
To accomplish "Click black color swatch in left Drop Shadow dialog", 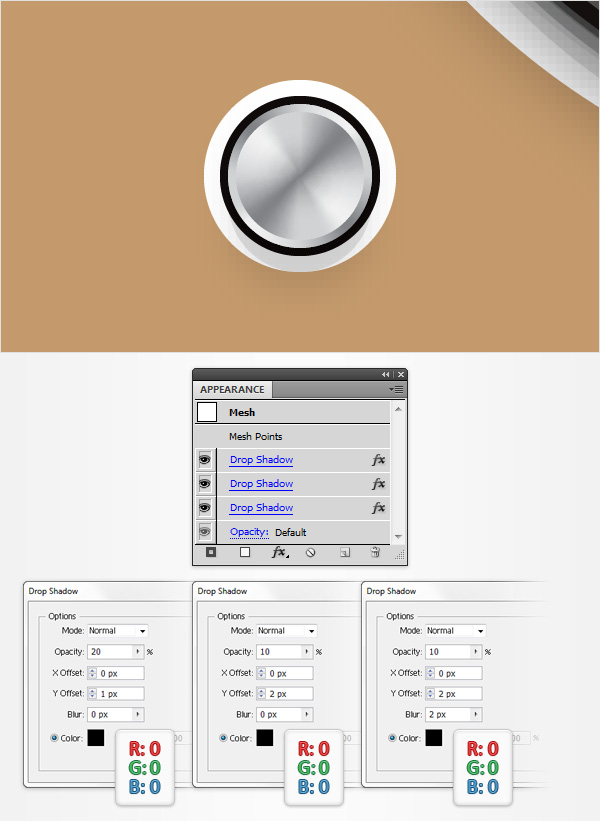I will click(x=96, y=738).
